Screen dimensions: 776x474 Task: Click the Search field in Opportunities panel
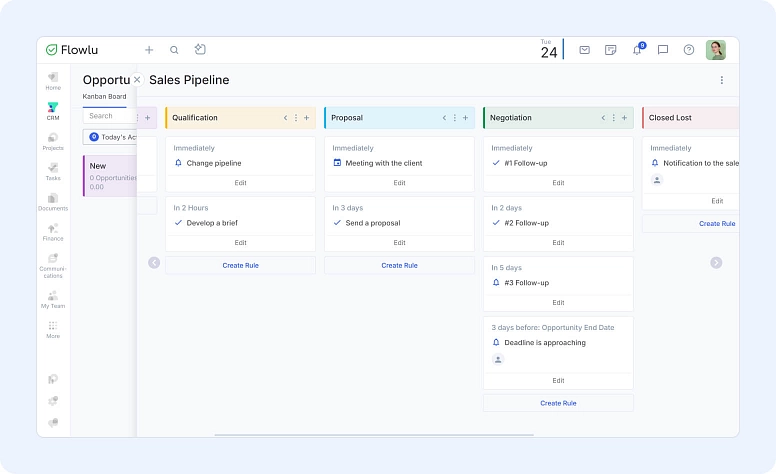[x=108, y=116]
